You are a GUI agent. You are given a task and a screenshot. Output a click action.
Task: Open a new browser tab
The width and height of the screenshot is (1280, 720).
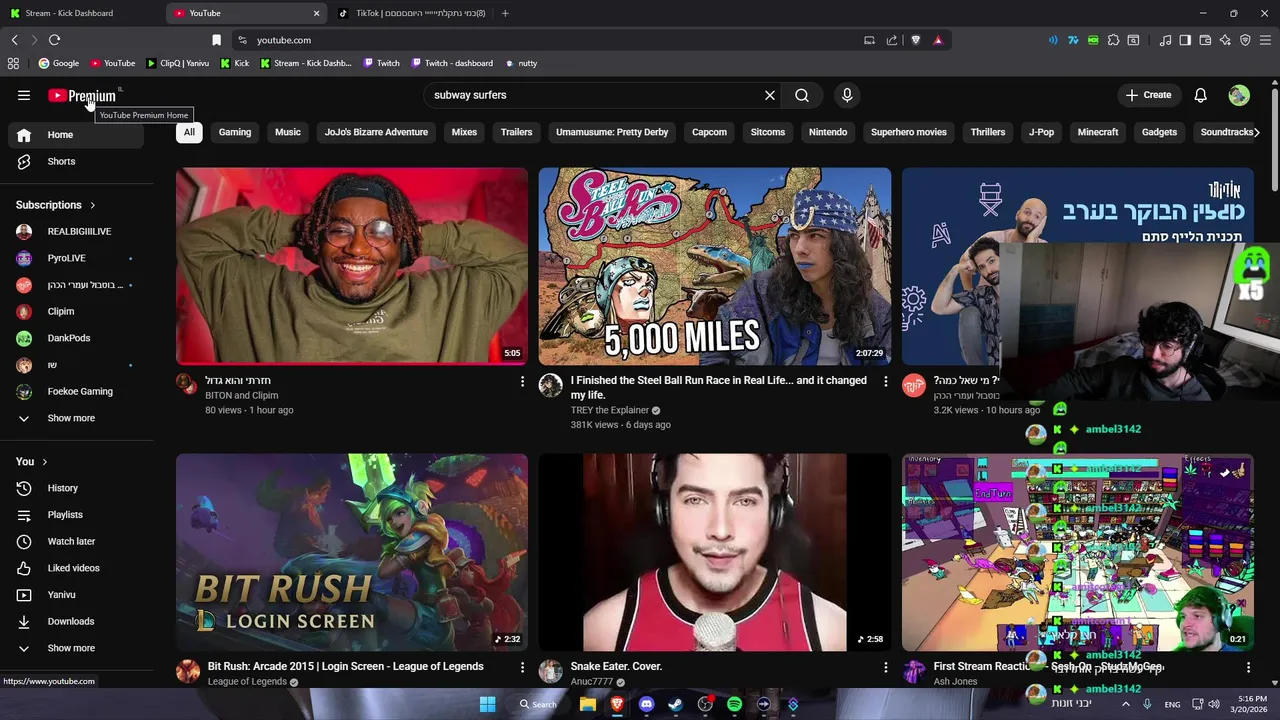(x=505, y=13)
